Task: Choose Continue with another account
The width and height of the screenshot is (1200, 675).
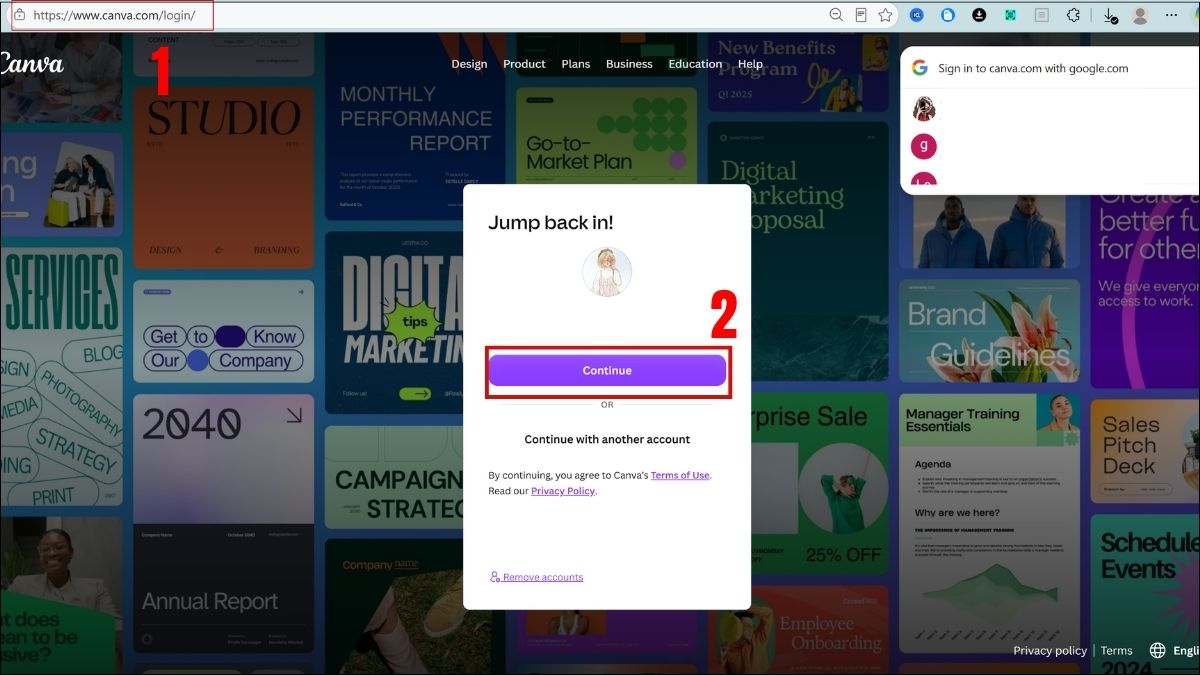Action: click(607, 439)
